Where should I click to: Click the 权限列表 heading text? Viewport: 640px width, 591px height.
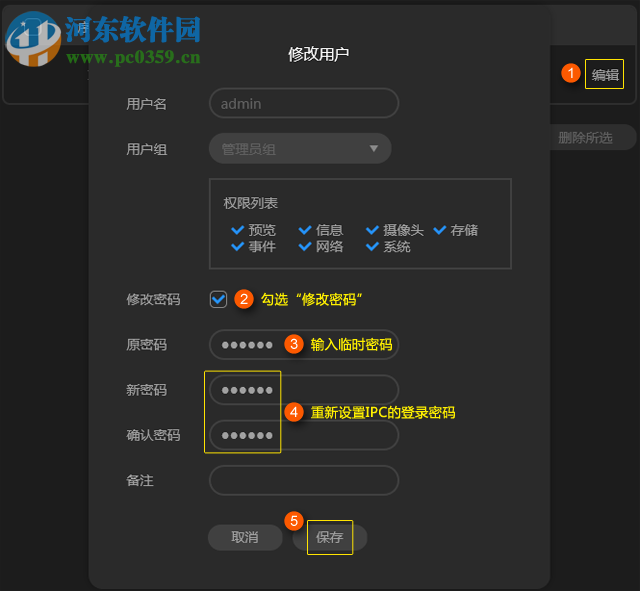[251, 203]
